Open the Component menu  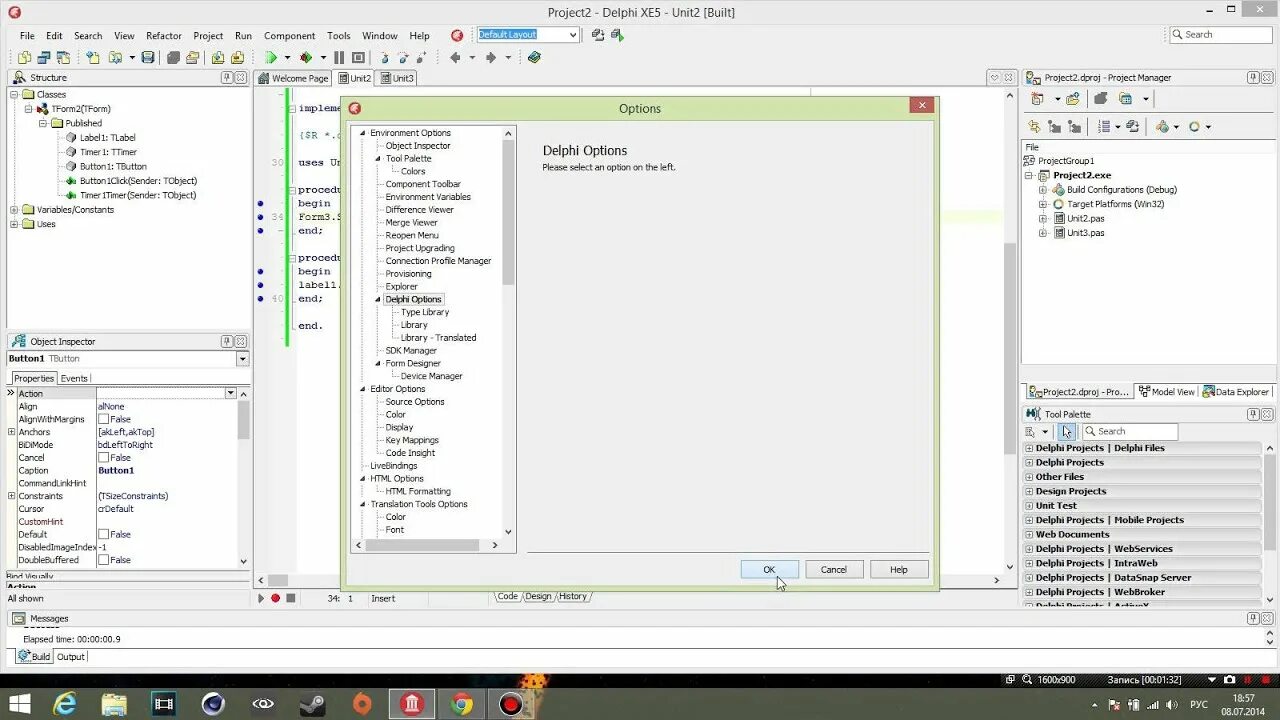(289, 35)
